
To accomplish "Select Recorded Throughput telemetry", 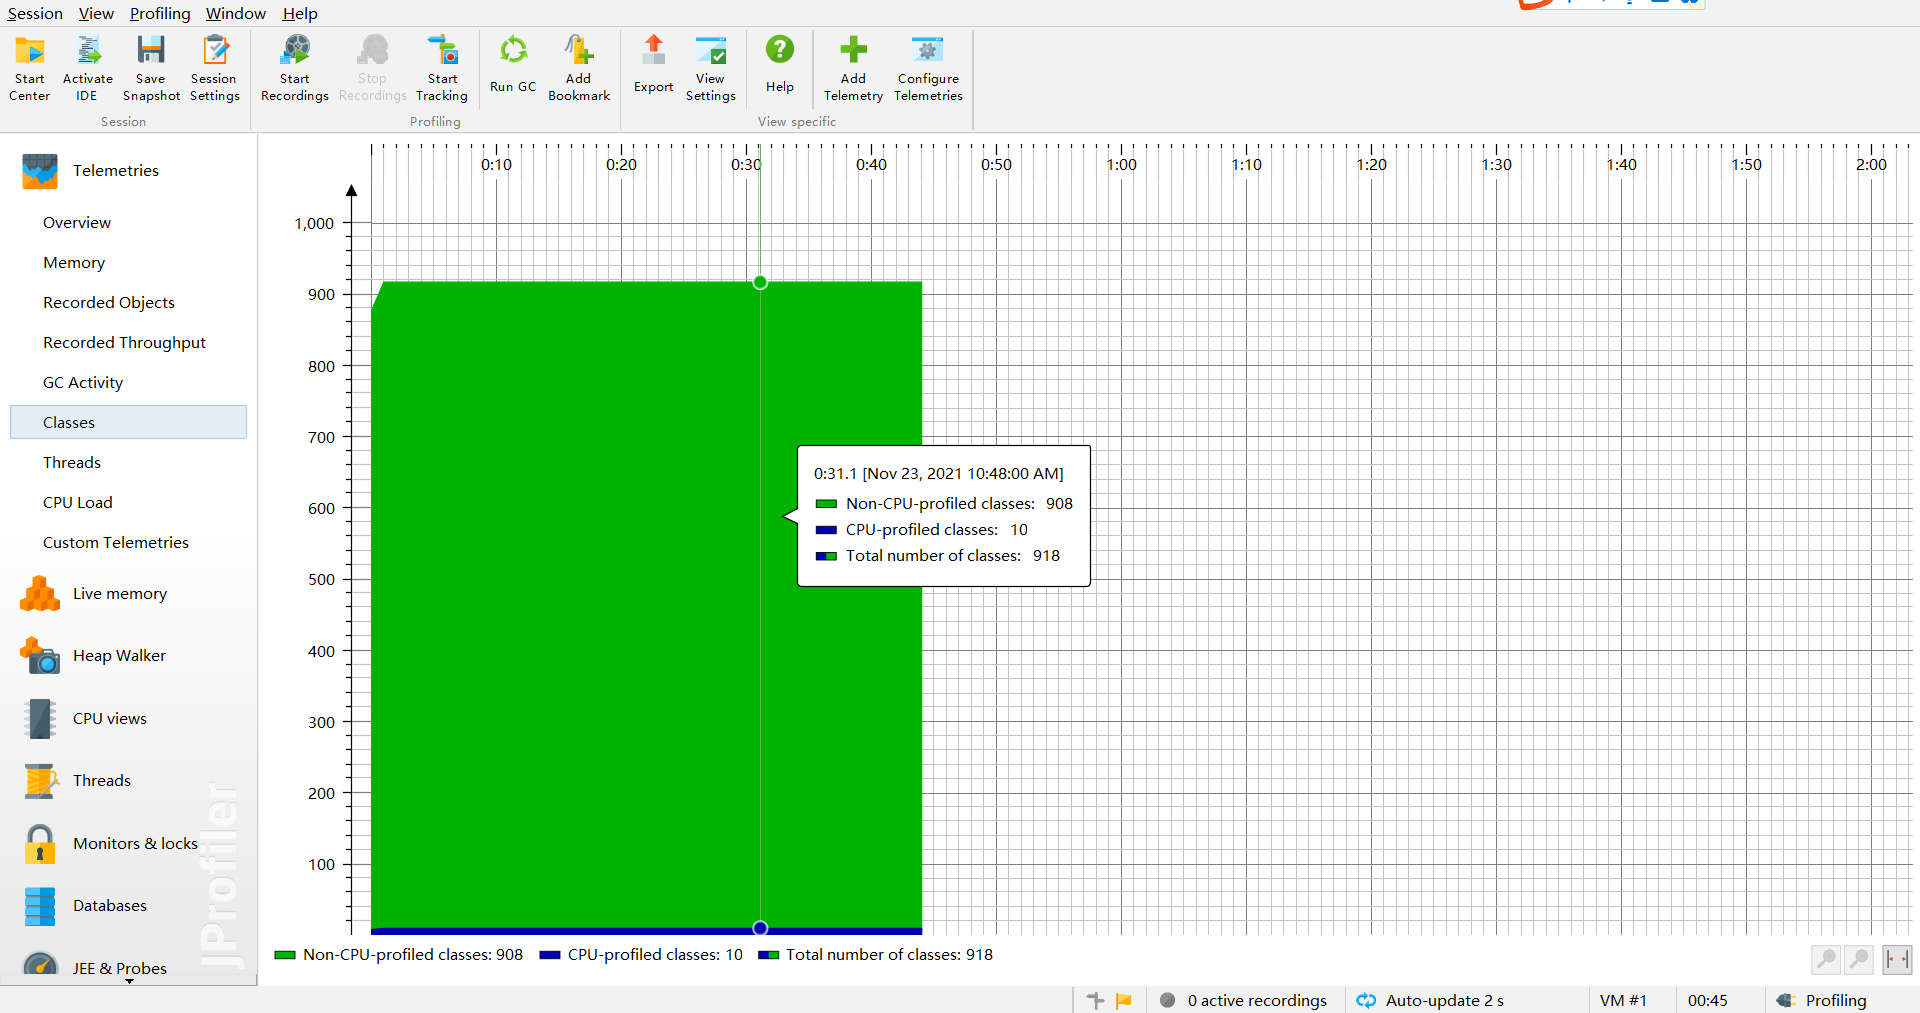I will tap(128, 342).
